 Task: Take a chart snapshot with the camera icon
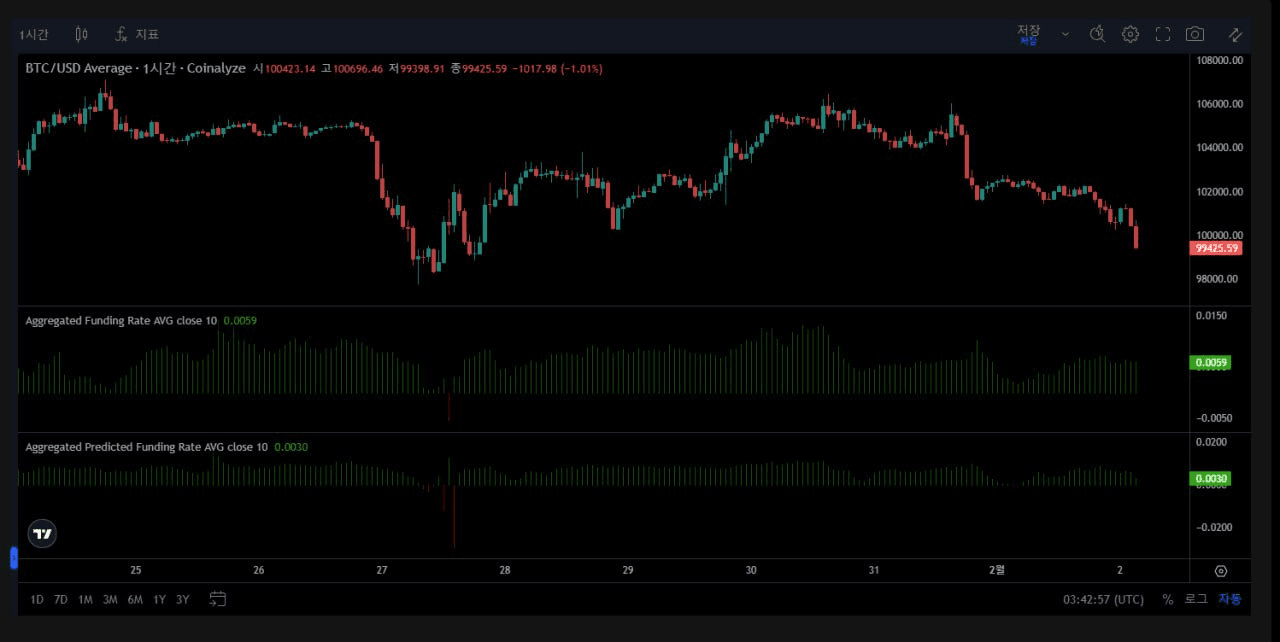(1195, 33)
